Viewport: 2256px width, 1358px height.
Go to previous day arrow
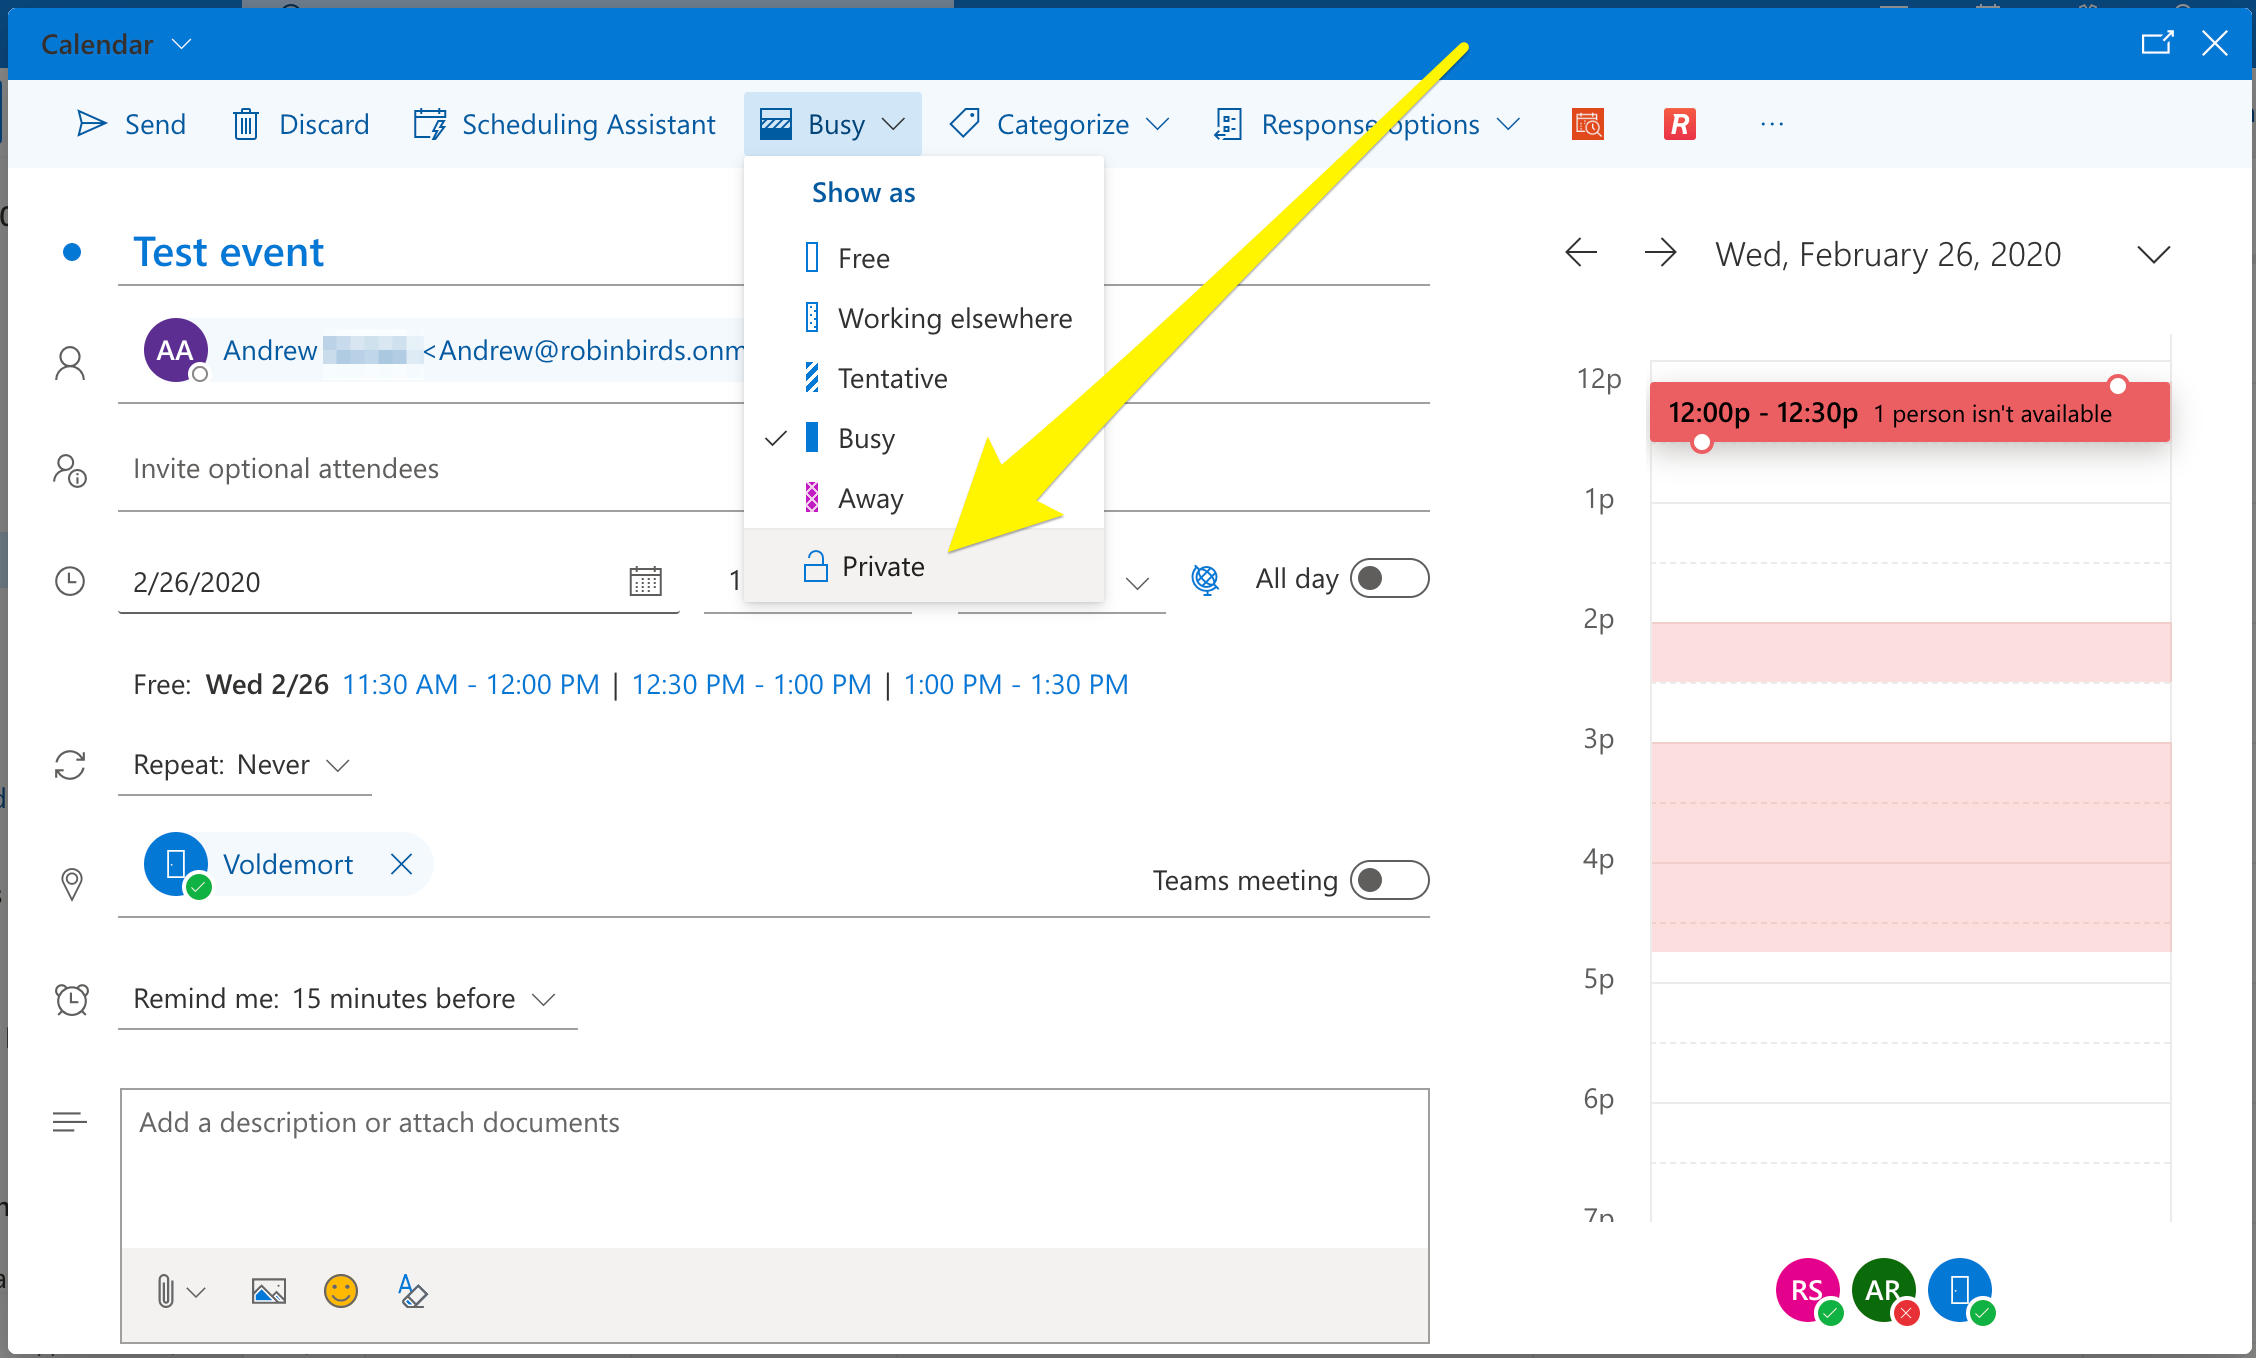click(1581, 253)
